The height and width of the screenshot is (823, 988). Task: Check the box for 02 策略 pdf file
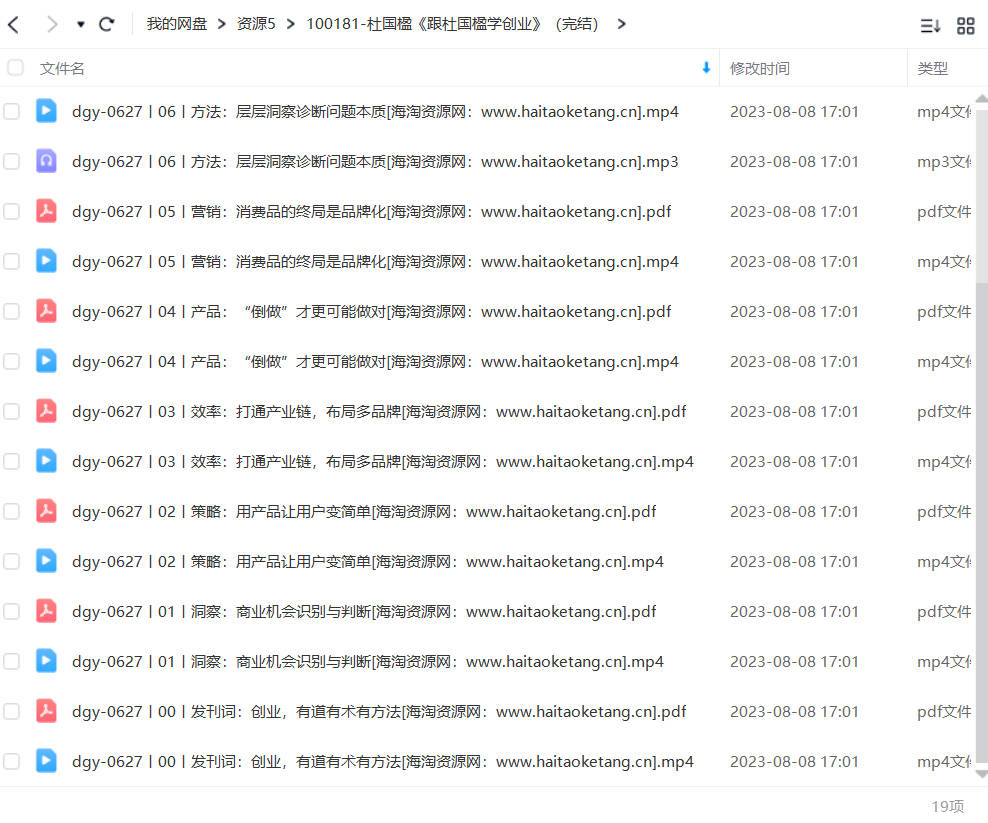(11, 511)
